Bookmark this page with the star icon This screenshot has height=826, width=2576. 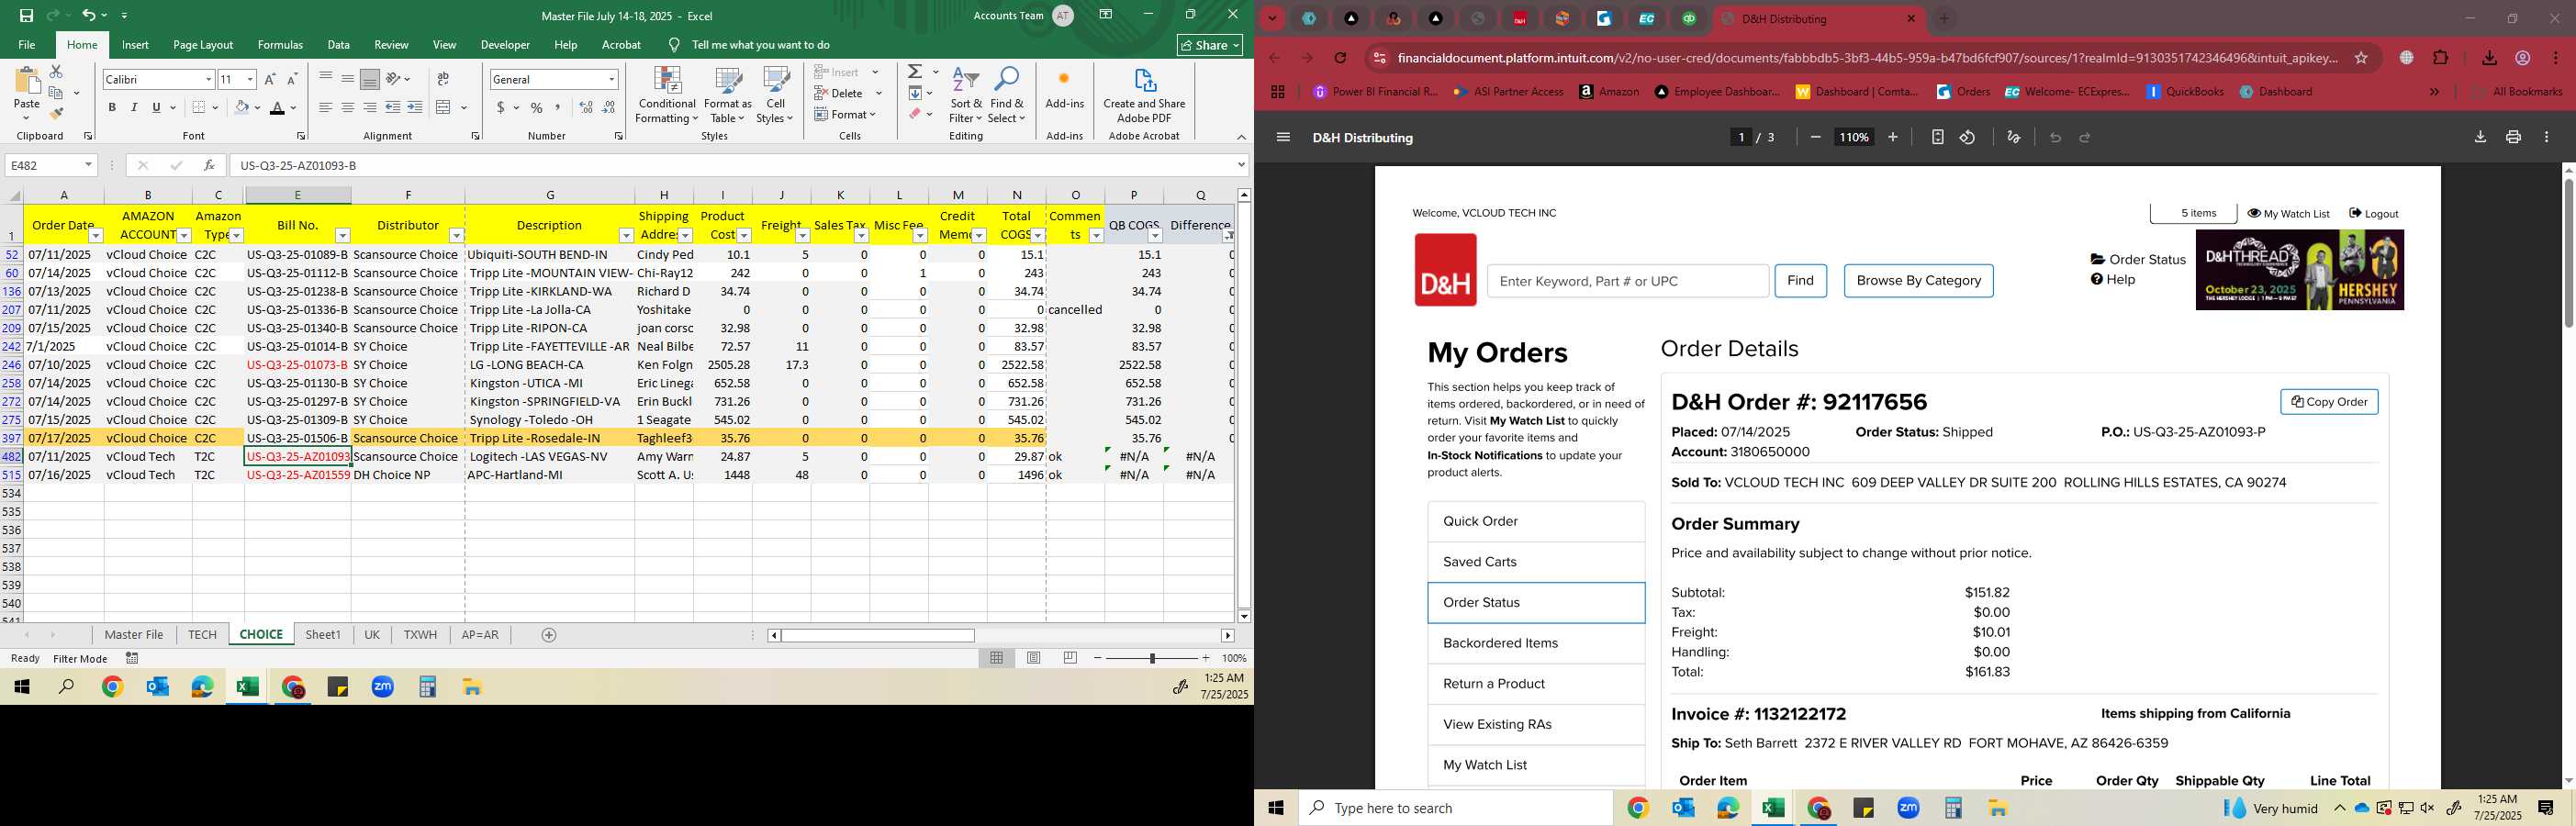(2361, 58)
